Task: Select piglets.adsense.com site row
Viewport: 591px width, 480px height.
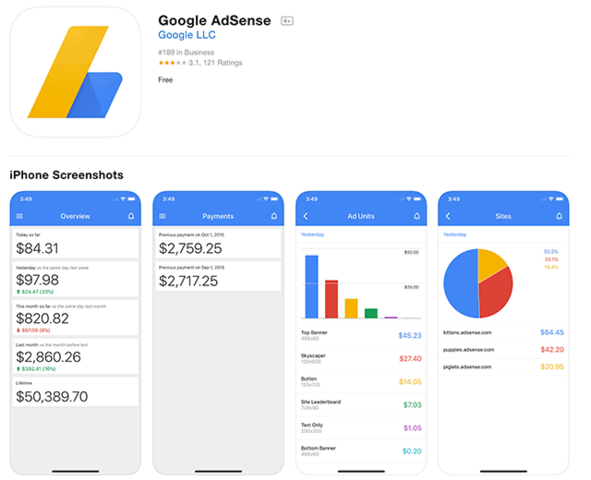Action: point(504,367)
